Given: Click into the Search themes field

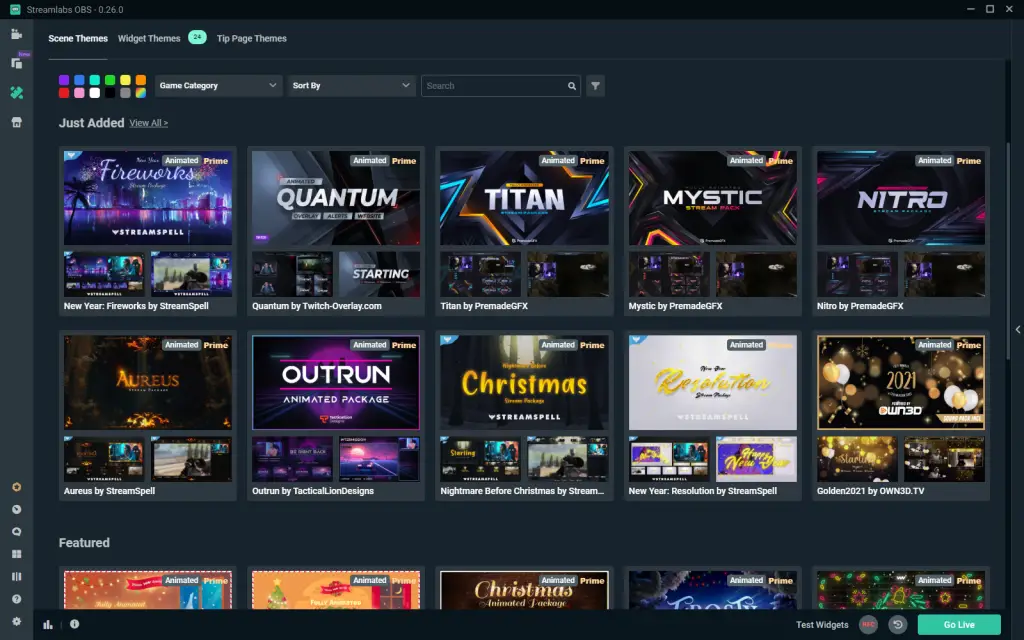Looking at the screenshot, I should [501, 86].
